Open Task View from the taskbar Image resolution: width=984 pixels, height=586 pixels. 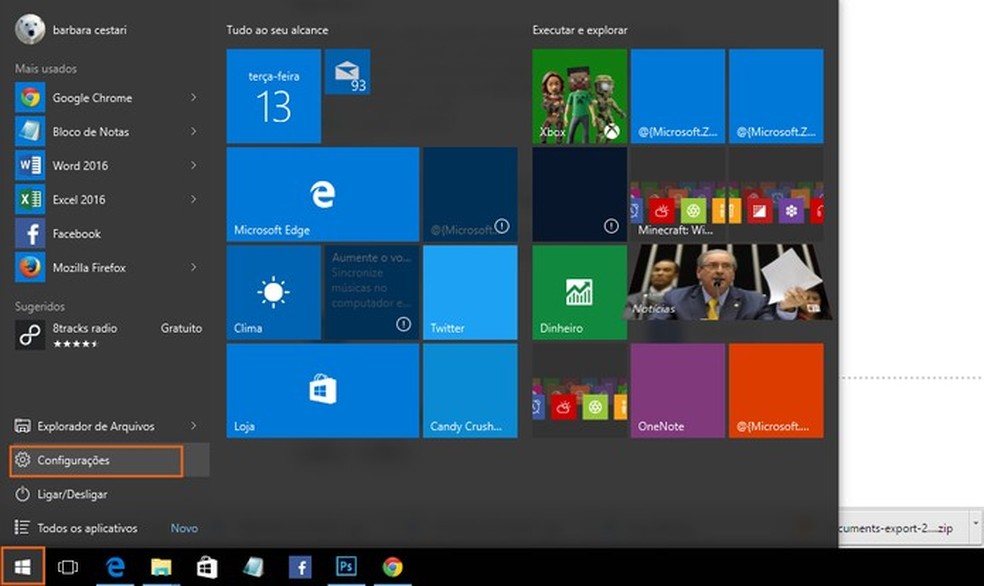[67, 567]
